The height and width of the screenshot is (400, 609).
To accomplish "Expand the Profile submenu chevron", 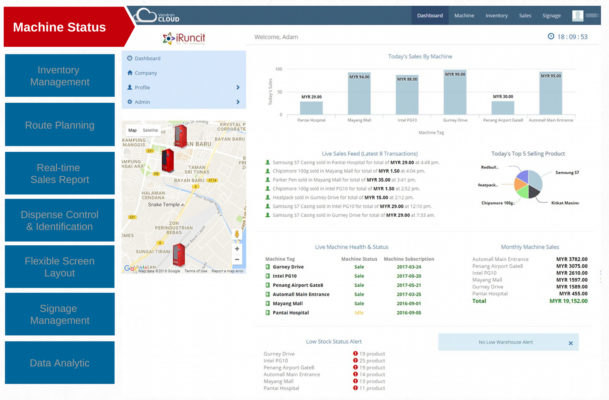I will (238, 87).
